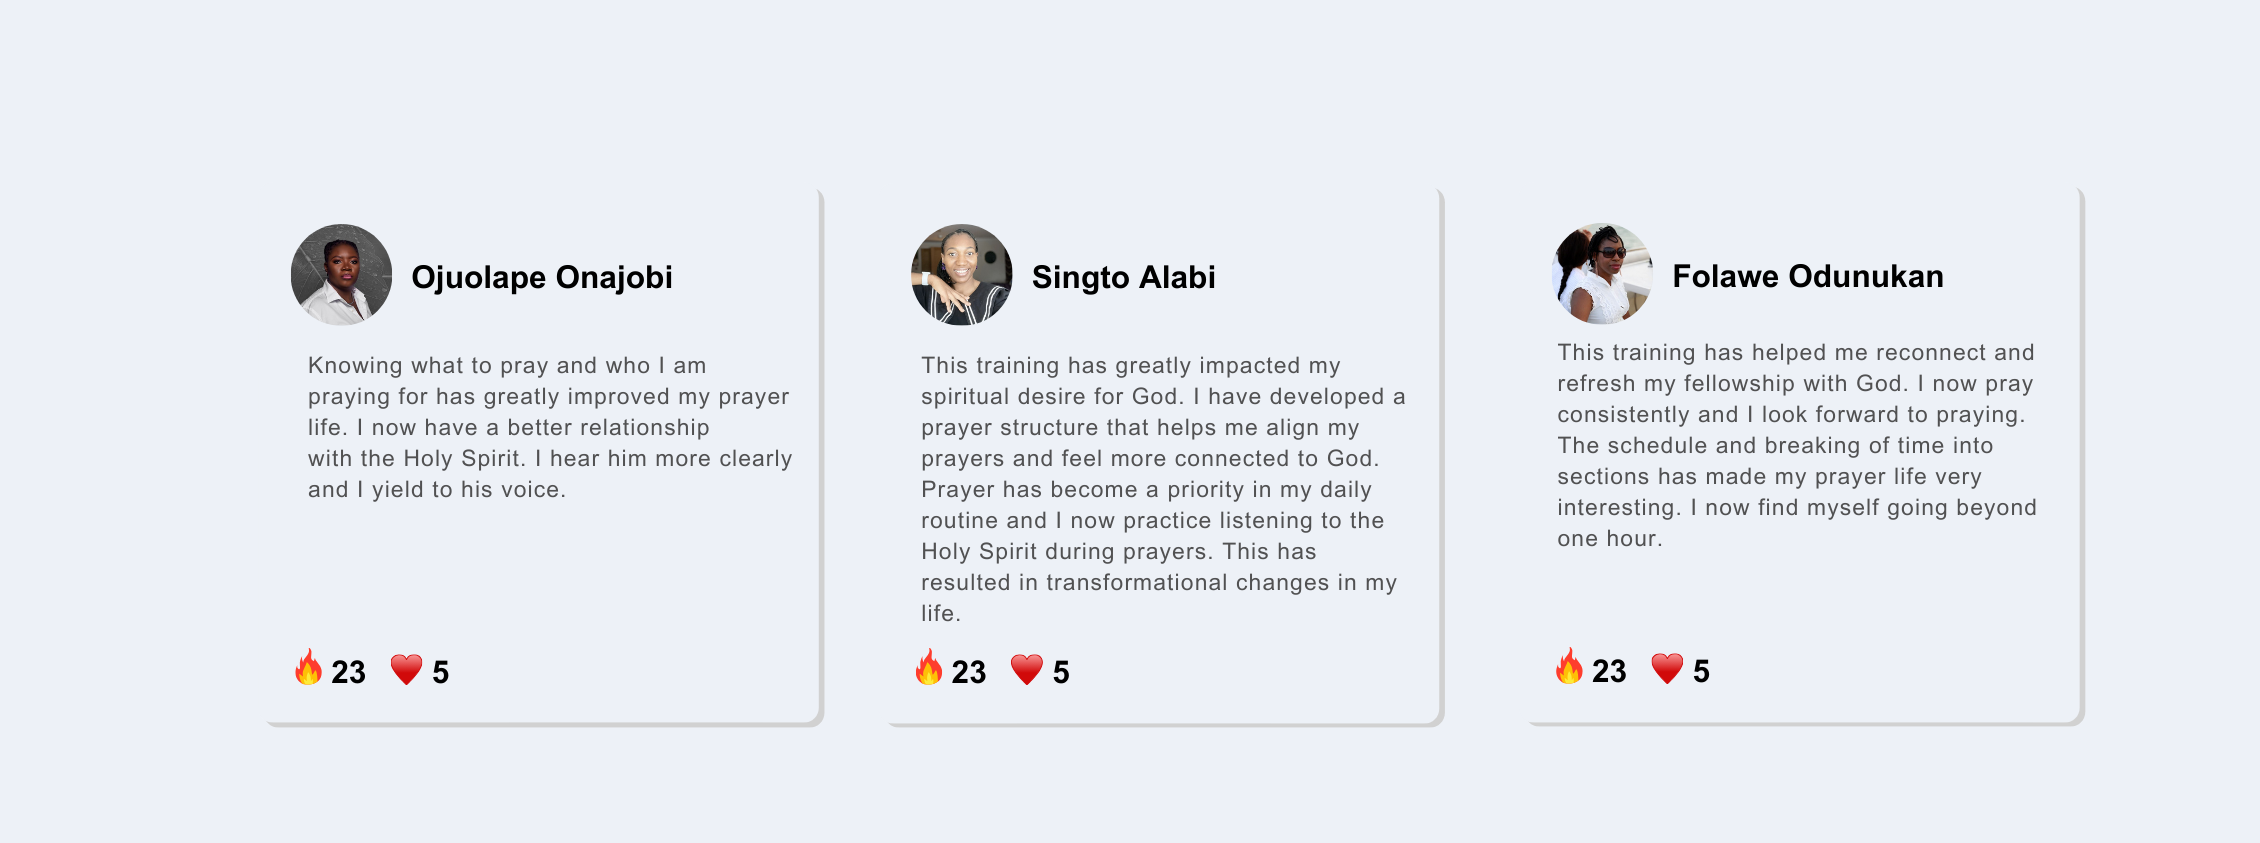Click the heart count 5 on Singto's card
Screen dimensions: 2260x843
coord(1061,672)
